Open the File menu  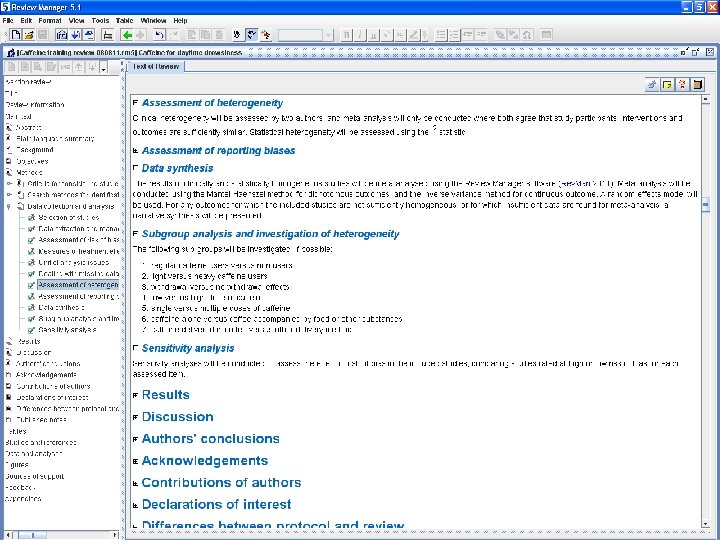pyautogui.click(x=8, y=21)
